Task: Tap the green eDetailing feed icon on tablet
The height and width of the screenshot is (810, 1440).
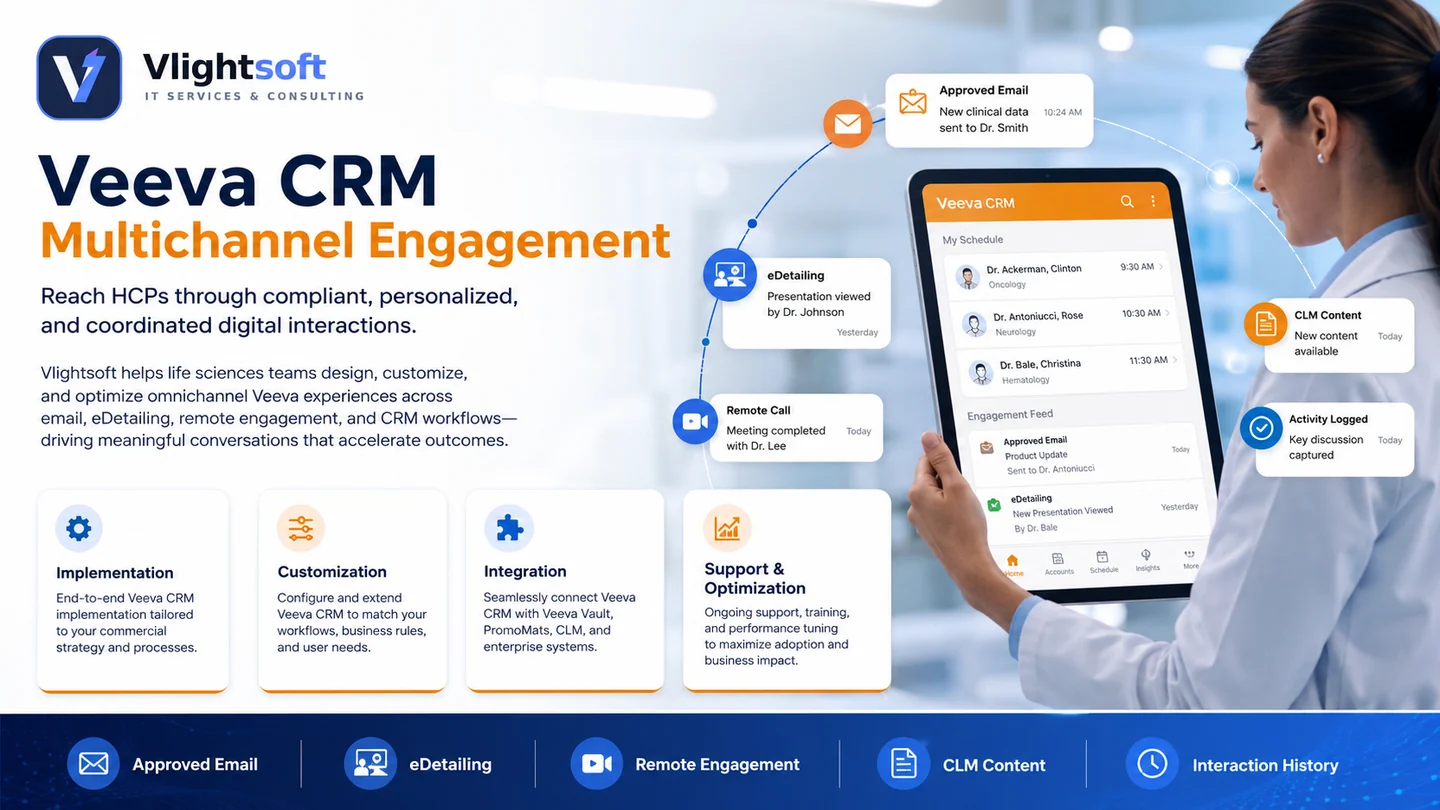Action: click(994, 505)
